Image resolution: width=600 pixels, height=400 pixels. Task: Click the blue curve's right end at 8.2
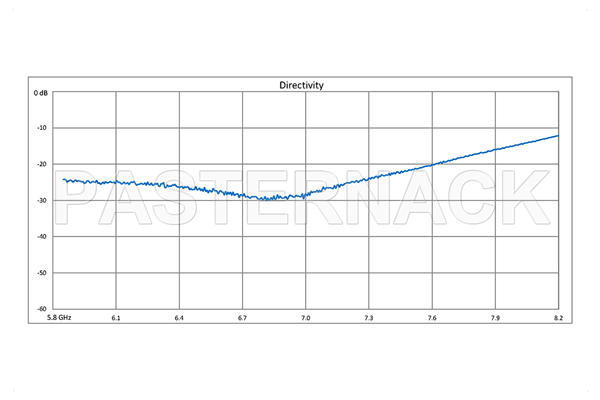[x=557, y=136]
